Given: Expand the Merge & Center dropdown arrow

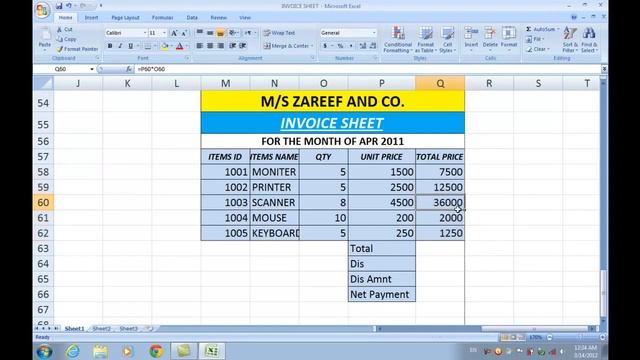Looking at the screenshot, I should (x=312, y=46).
